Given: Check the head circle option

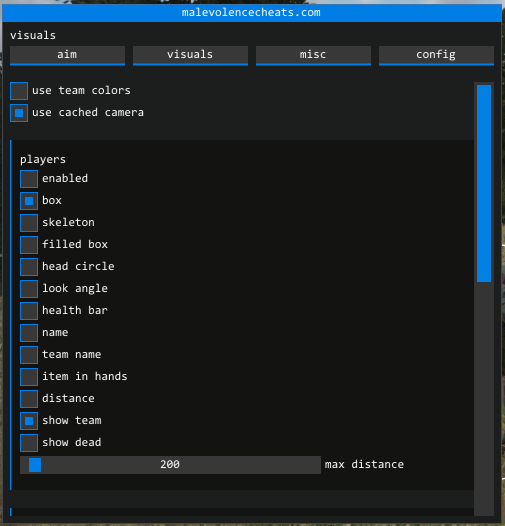Looking at the screenshot, I should click(29, 267).
